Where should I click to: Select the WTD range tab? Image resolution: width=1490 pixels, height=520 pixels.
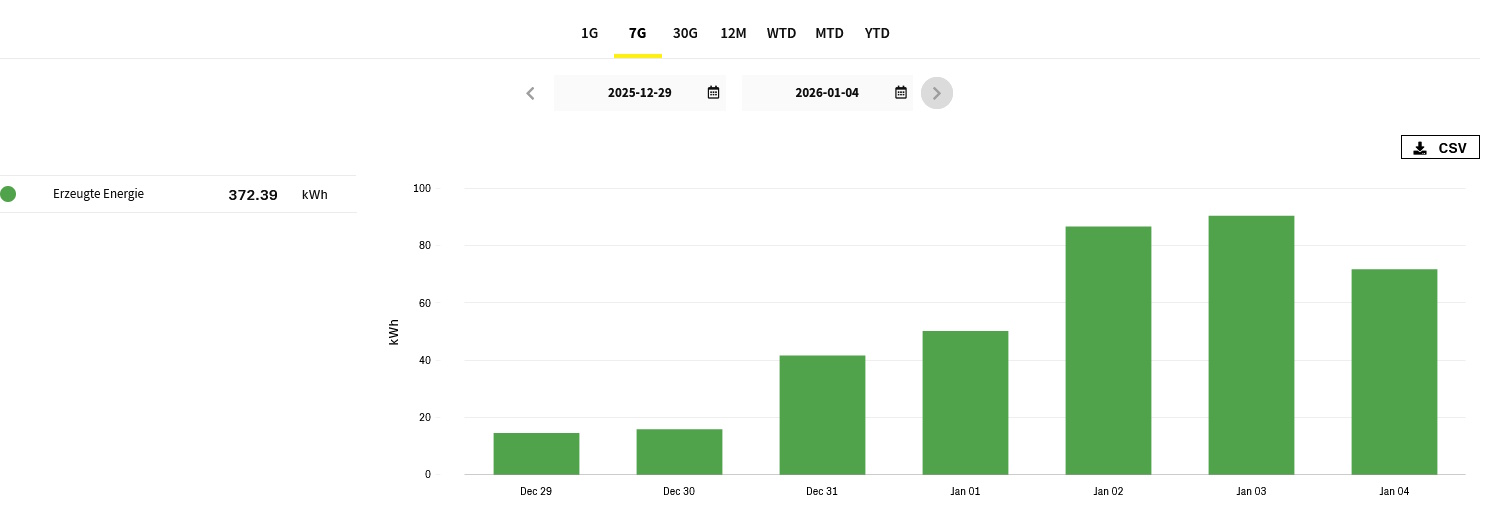pyautogui.click(x=781, y=33)
